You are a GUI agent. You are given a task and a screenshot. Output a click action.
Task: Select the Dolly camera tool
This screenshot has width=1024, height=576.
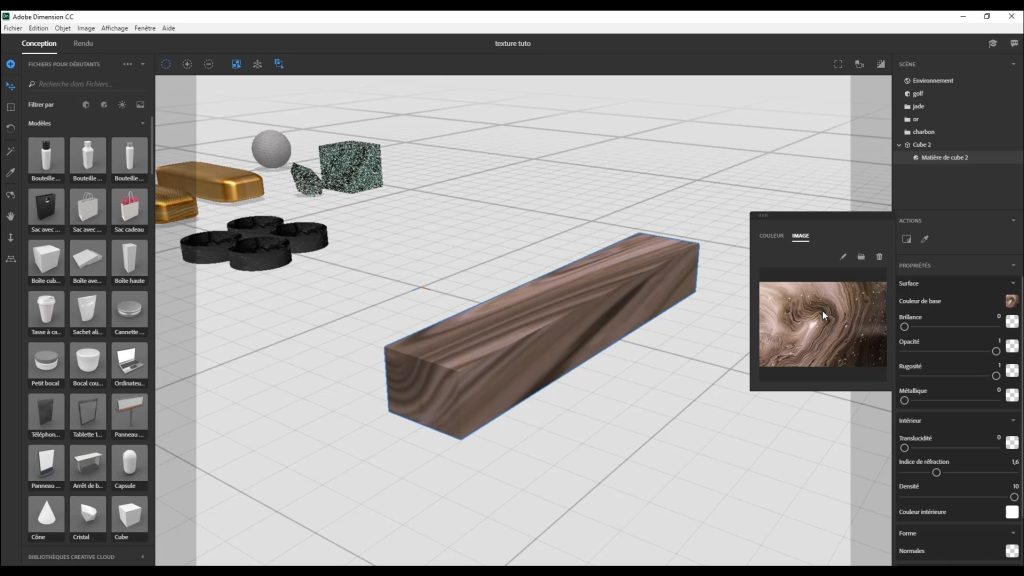[10, 238]
